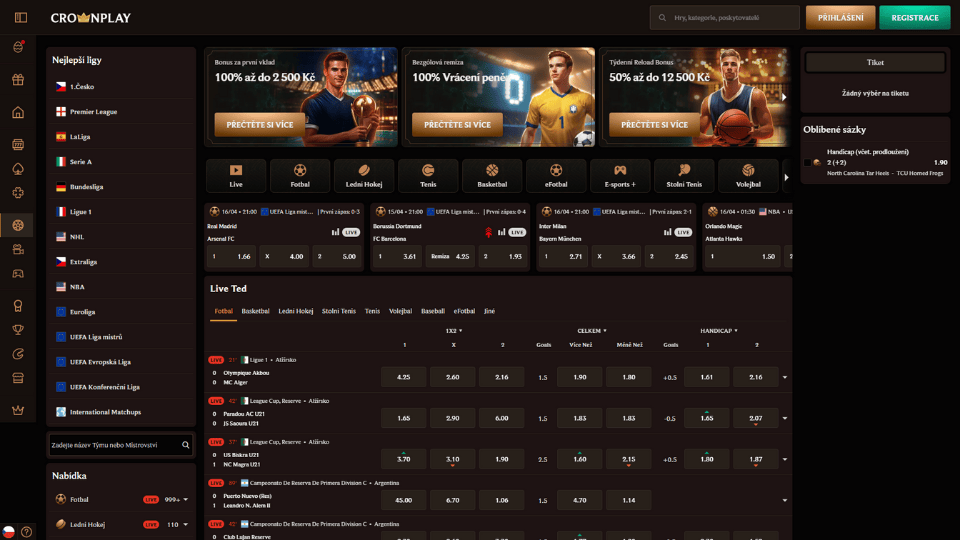Select the Volejbal sport category

coord(748,175)
